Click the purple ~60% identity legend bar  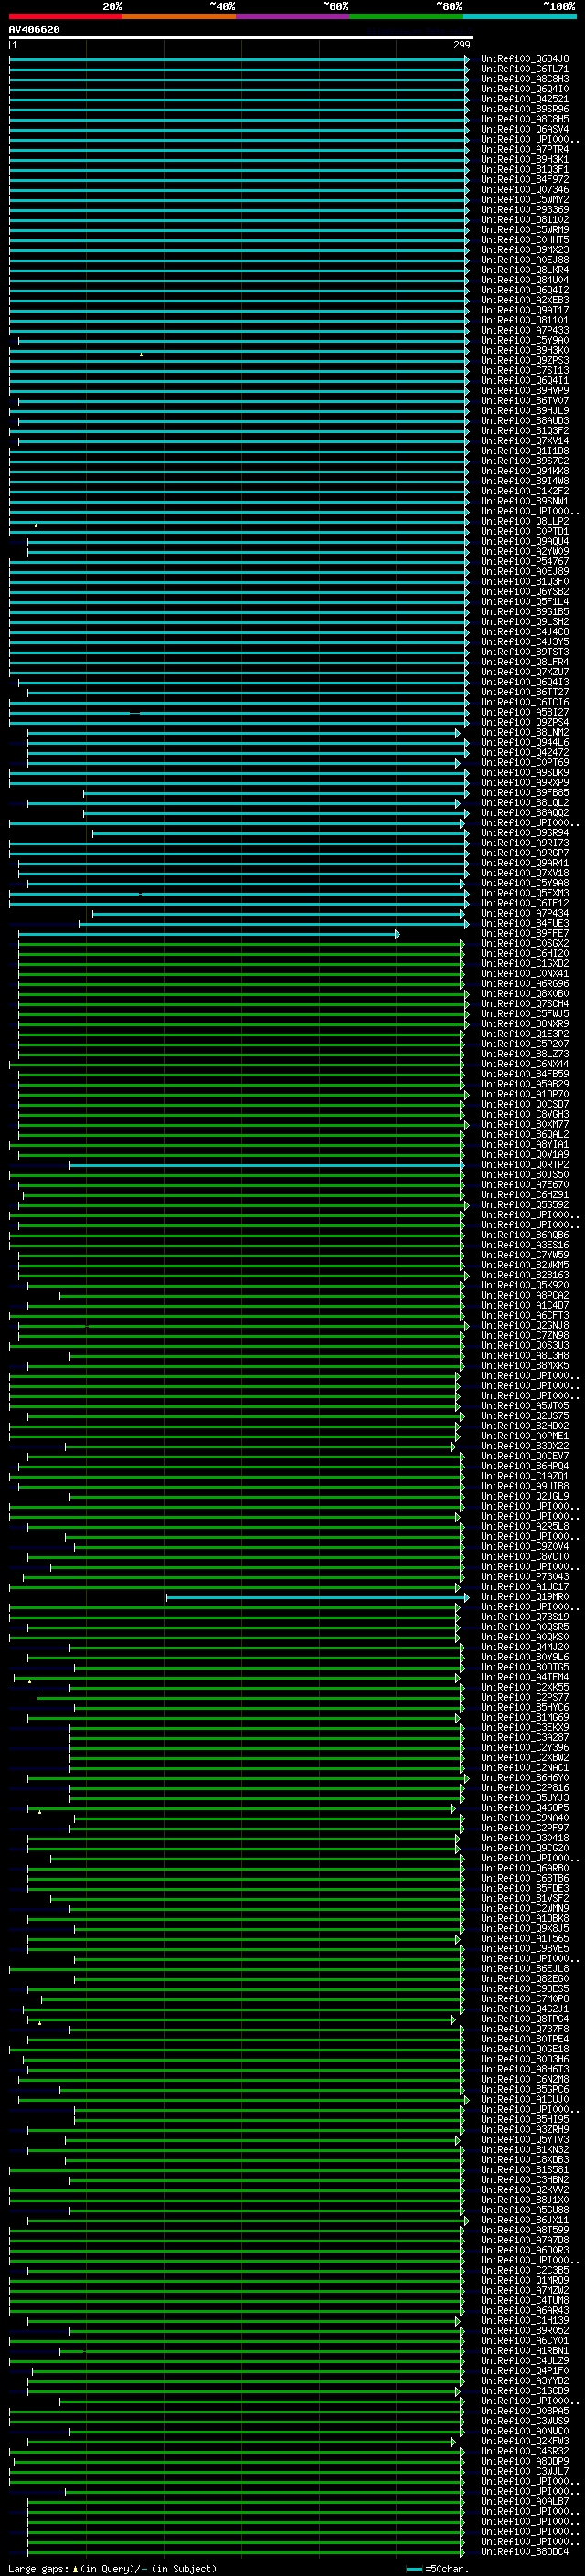pos(293,16)
